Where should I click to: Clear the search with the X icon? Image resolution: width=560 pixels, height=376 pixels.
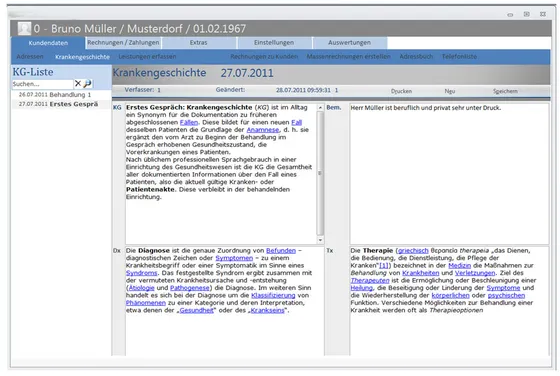click(x=78, y=84)
